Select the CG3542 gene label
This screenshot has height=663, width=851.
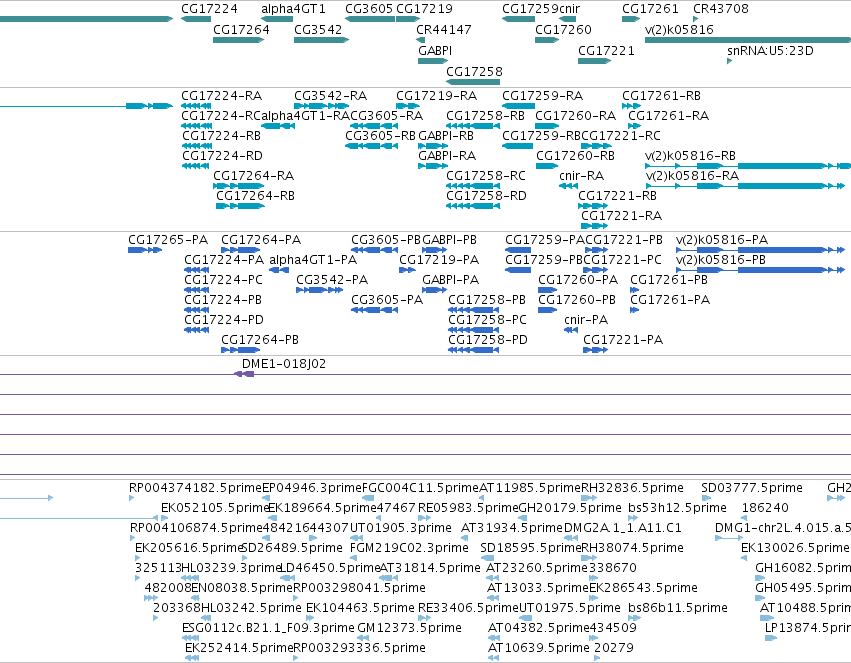pos(318,29)
